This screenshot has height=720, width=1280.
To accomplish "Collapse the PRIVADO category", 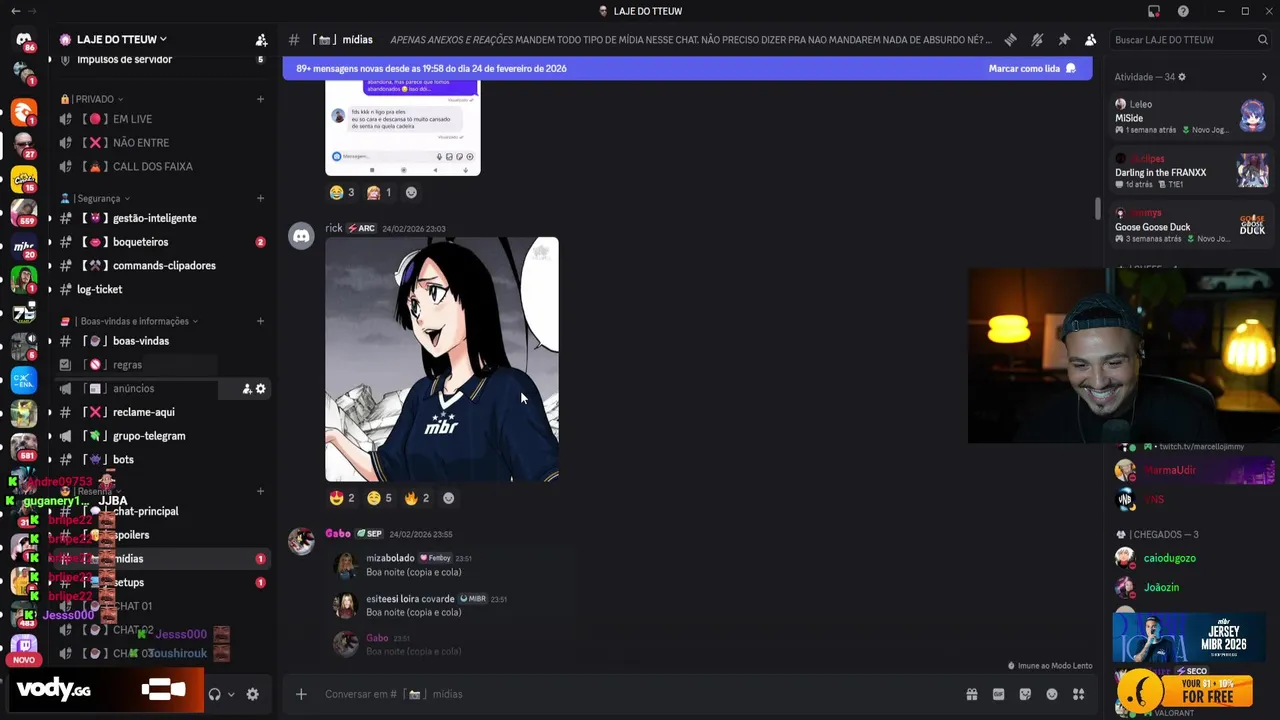I will click(92, 99).
